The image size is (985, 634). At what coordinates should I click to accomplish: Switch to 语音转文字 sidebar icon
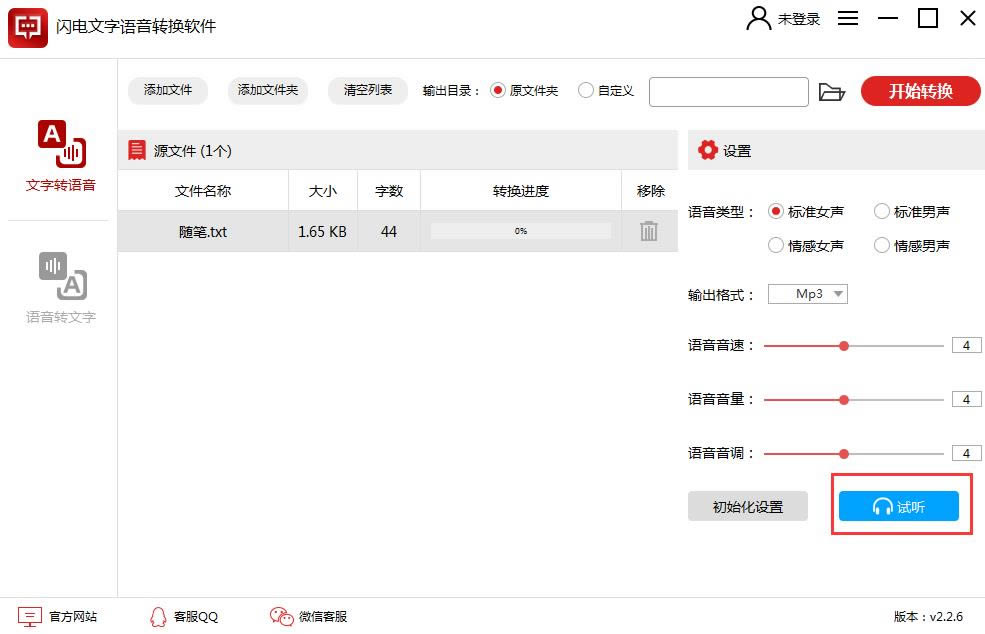(63, 275)
